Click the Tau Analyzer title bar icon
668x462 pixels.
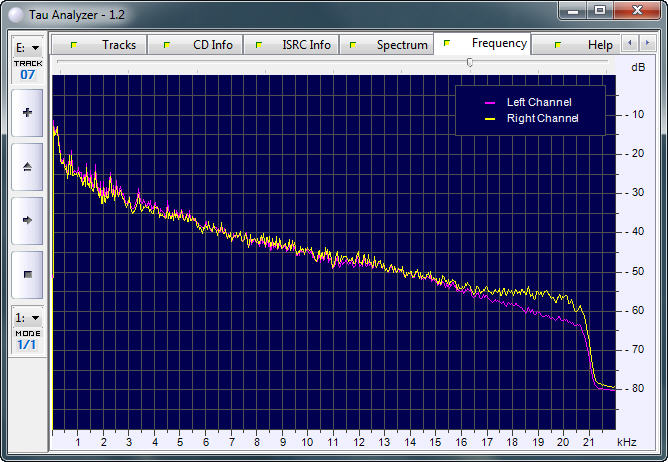click(15, 10)
